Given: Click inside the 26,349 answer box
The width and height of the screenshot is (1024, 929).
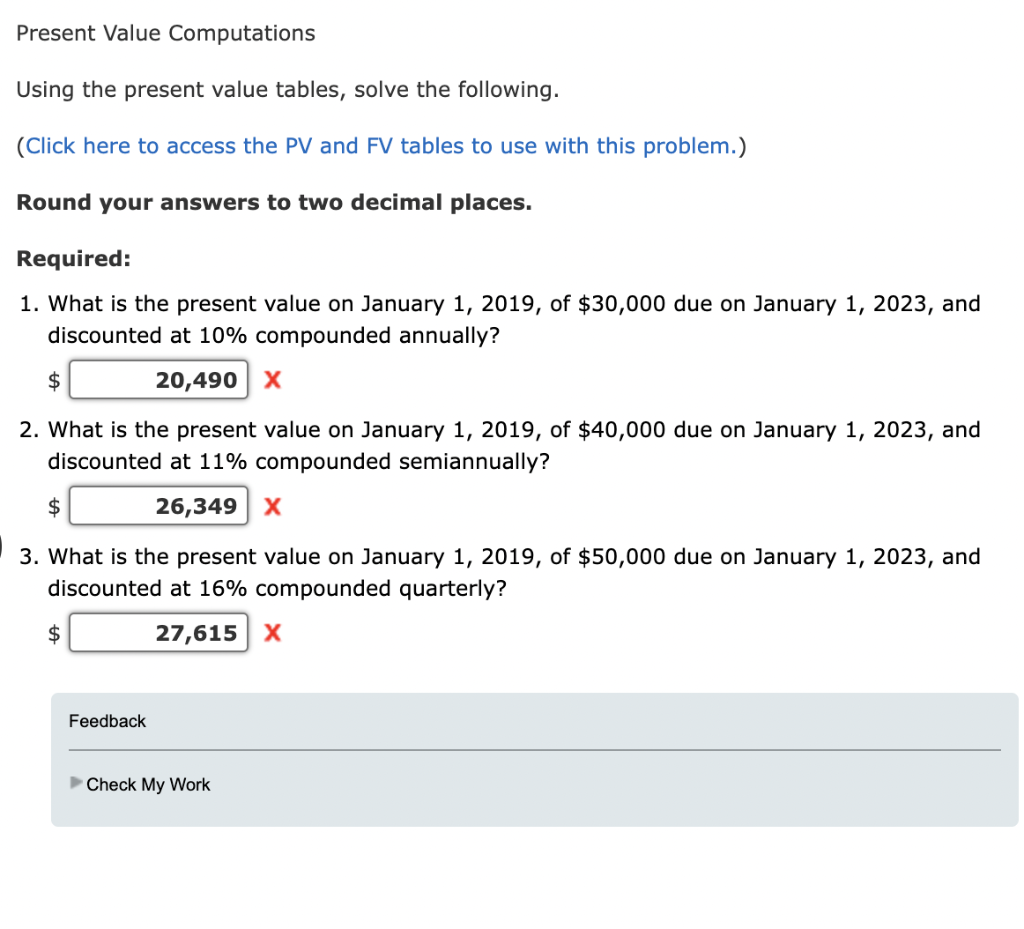Looking at the screenshot, I should (158, 506).
